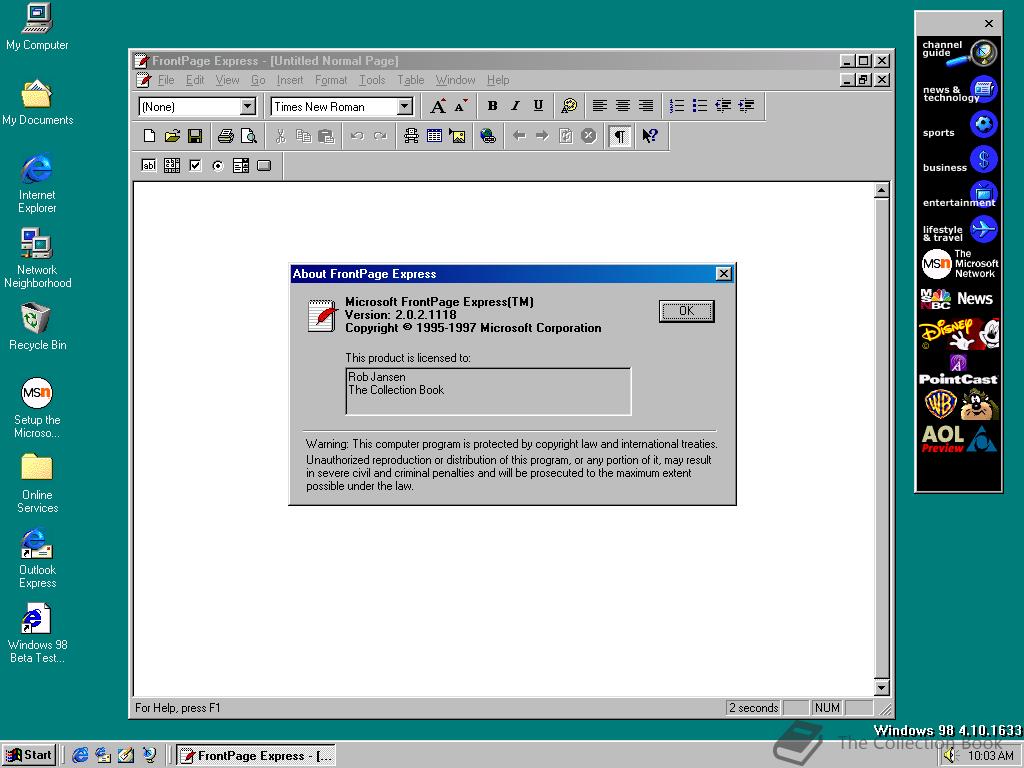Screen dimensions: 1024x768
Task: Open channel guide on Channel Bar
Action: [959, 52]
